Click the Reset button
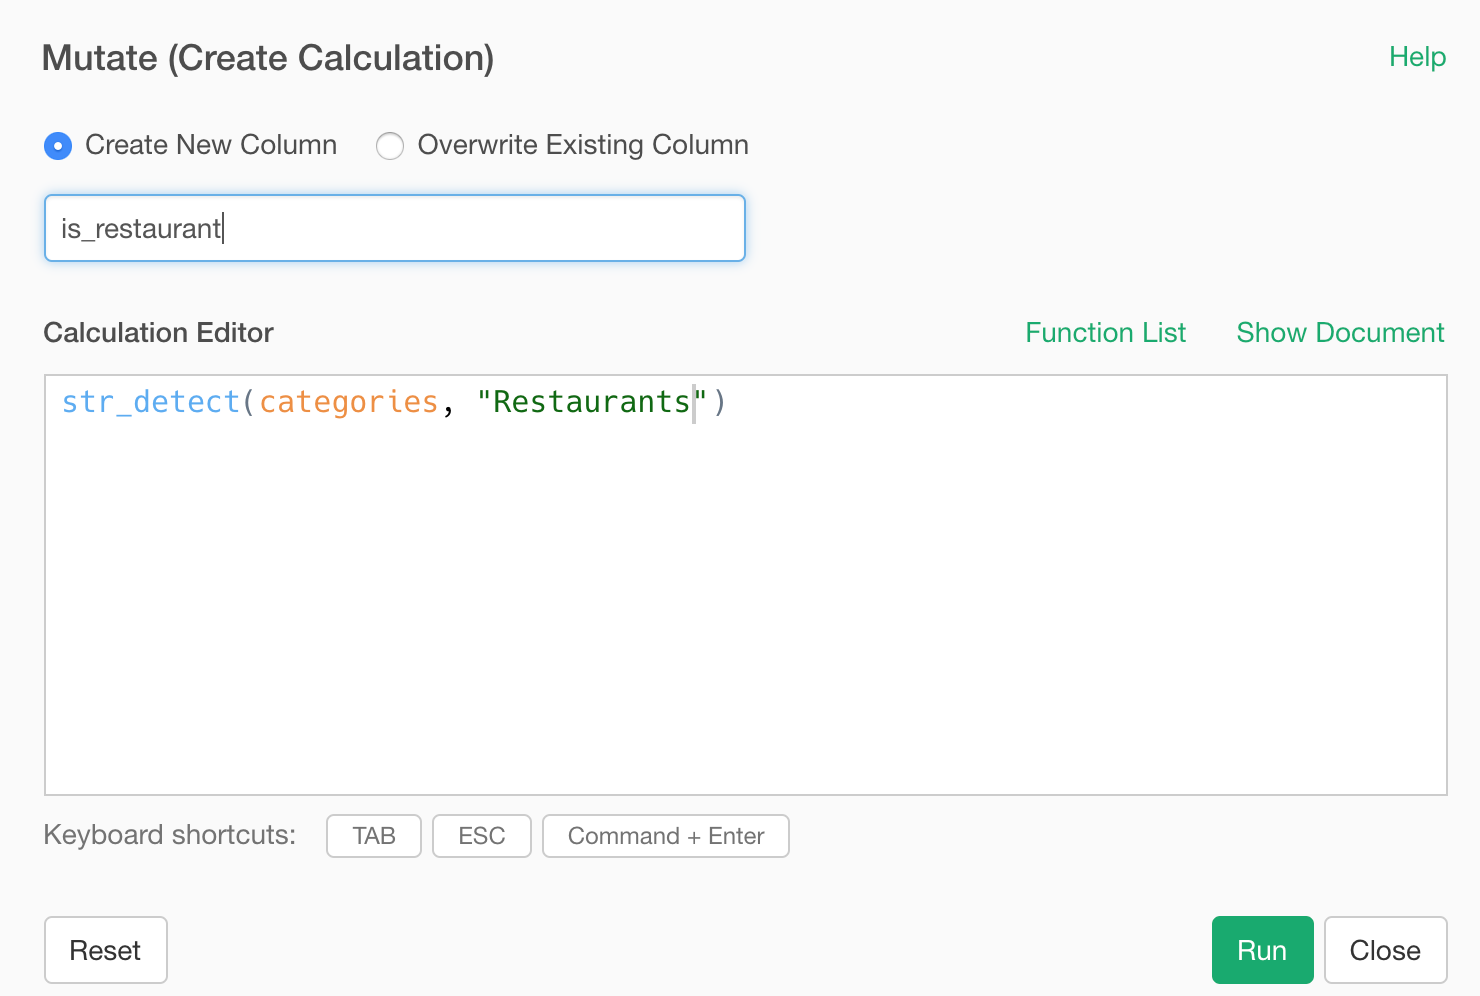 [105, 950]
